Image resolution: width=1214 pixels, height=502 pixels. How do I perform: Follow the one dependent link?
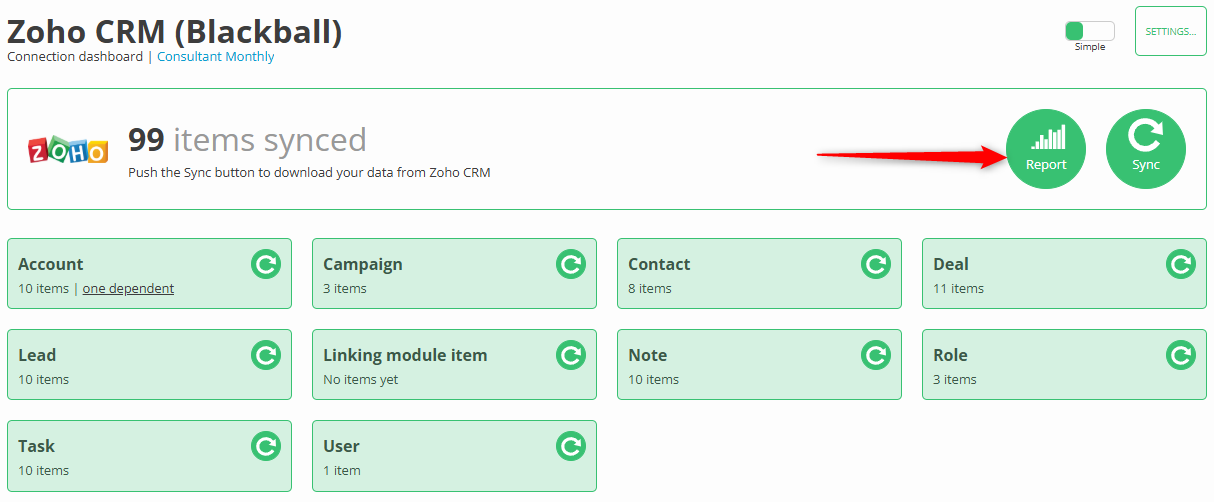tap(128, 289)
